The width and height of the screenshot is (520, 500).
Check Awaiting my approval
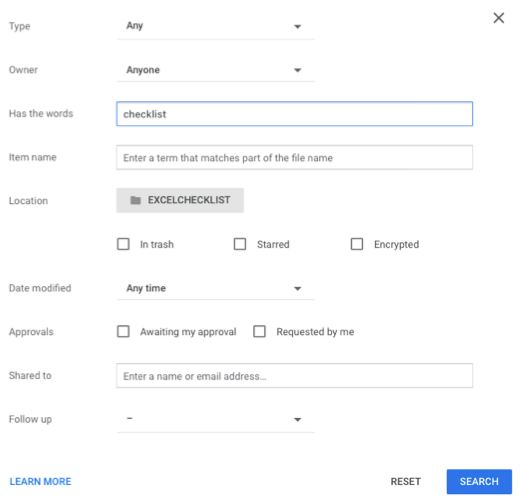pyautogui.click(x=123, y=332)
